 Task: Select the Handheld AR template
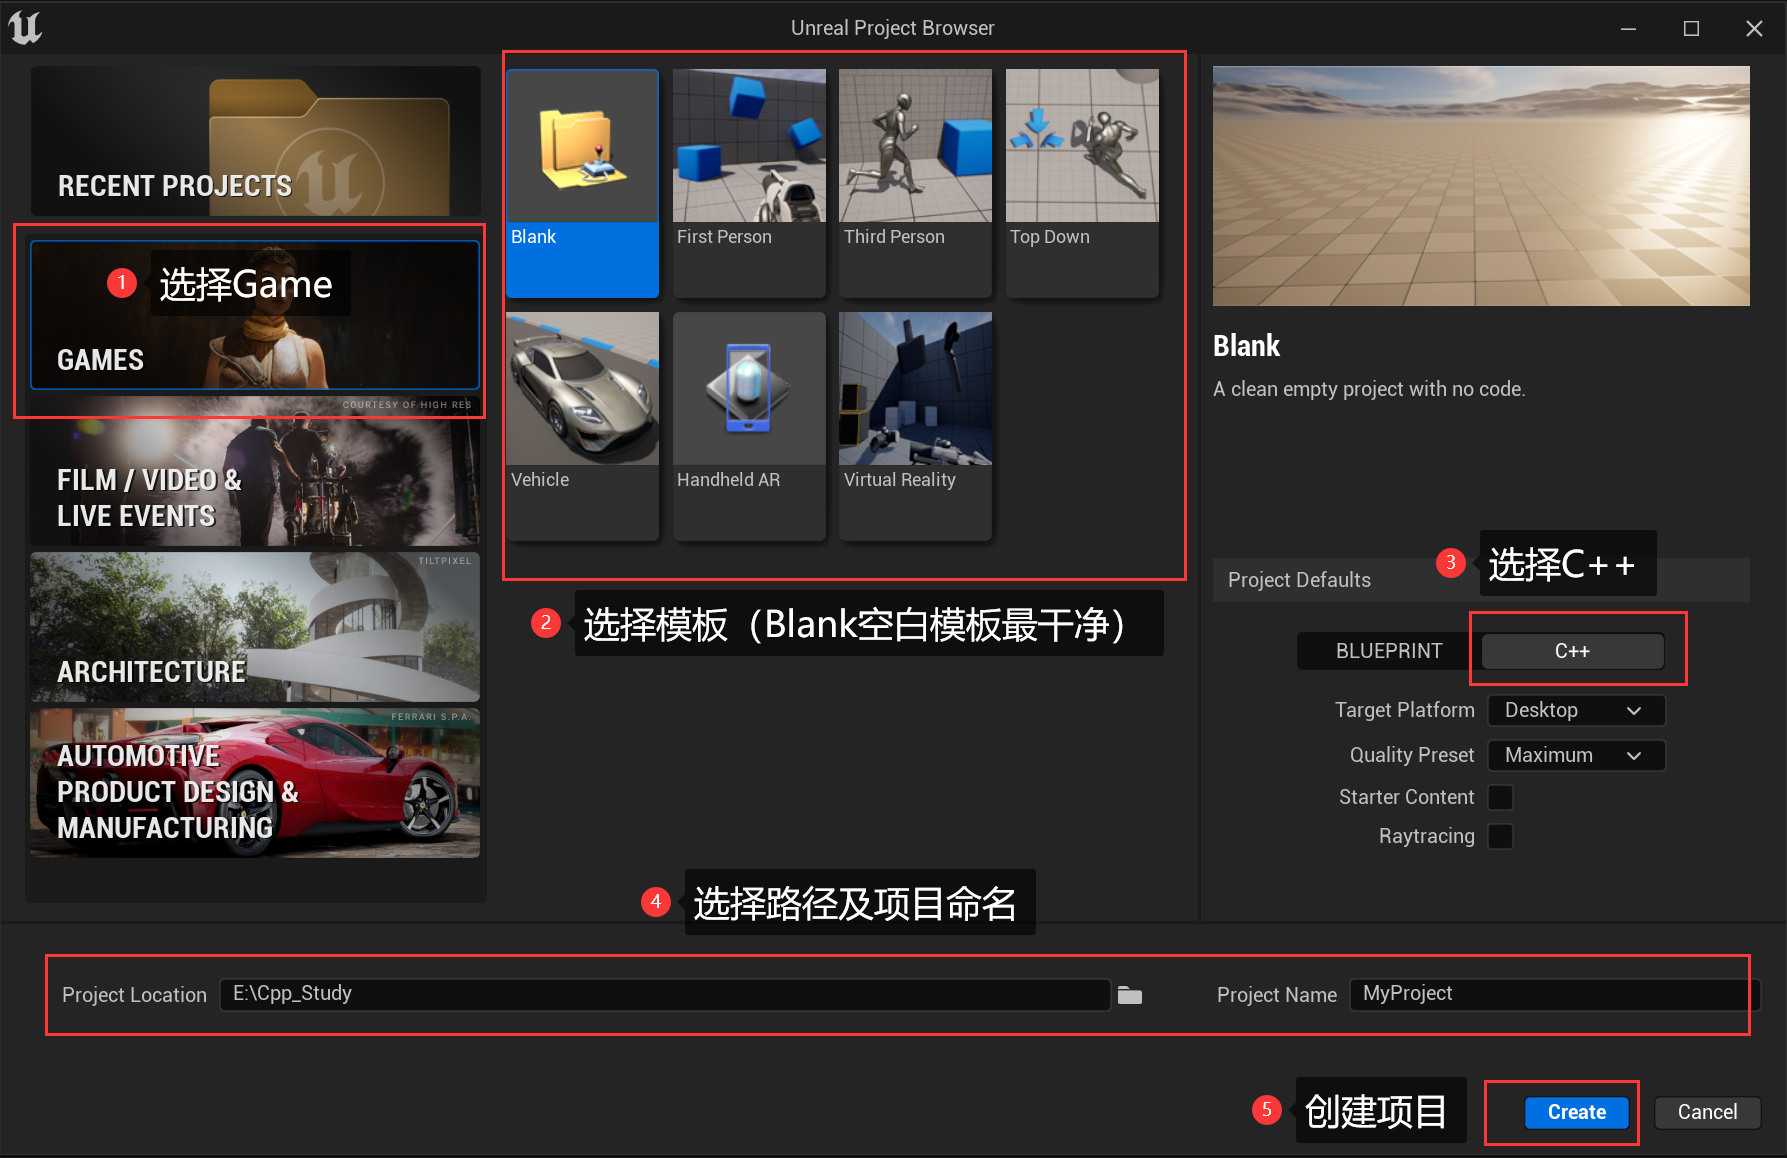749,426
